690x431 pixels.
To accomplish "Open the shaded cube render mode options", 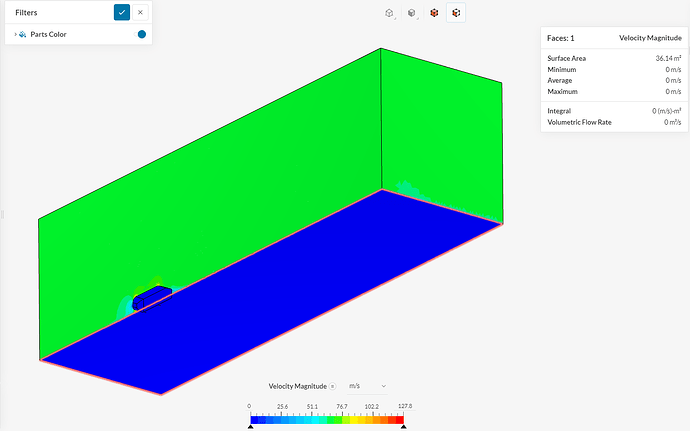I will coord(412,13).
